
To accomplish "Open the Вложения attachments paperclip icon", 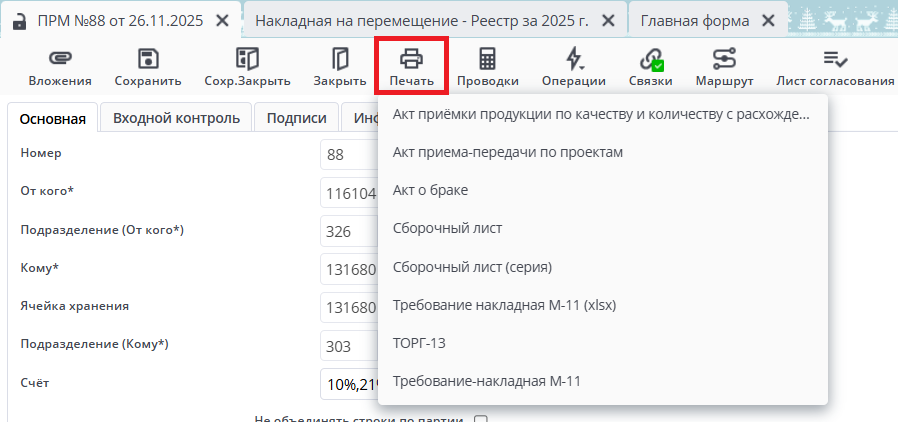I will (x=60, y=59).
